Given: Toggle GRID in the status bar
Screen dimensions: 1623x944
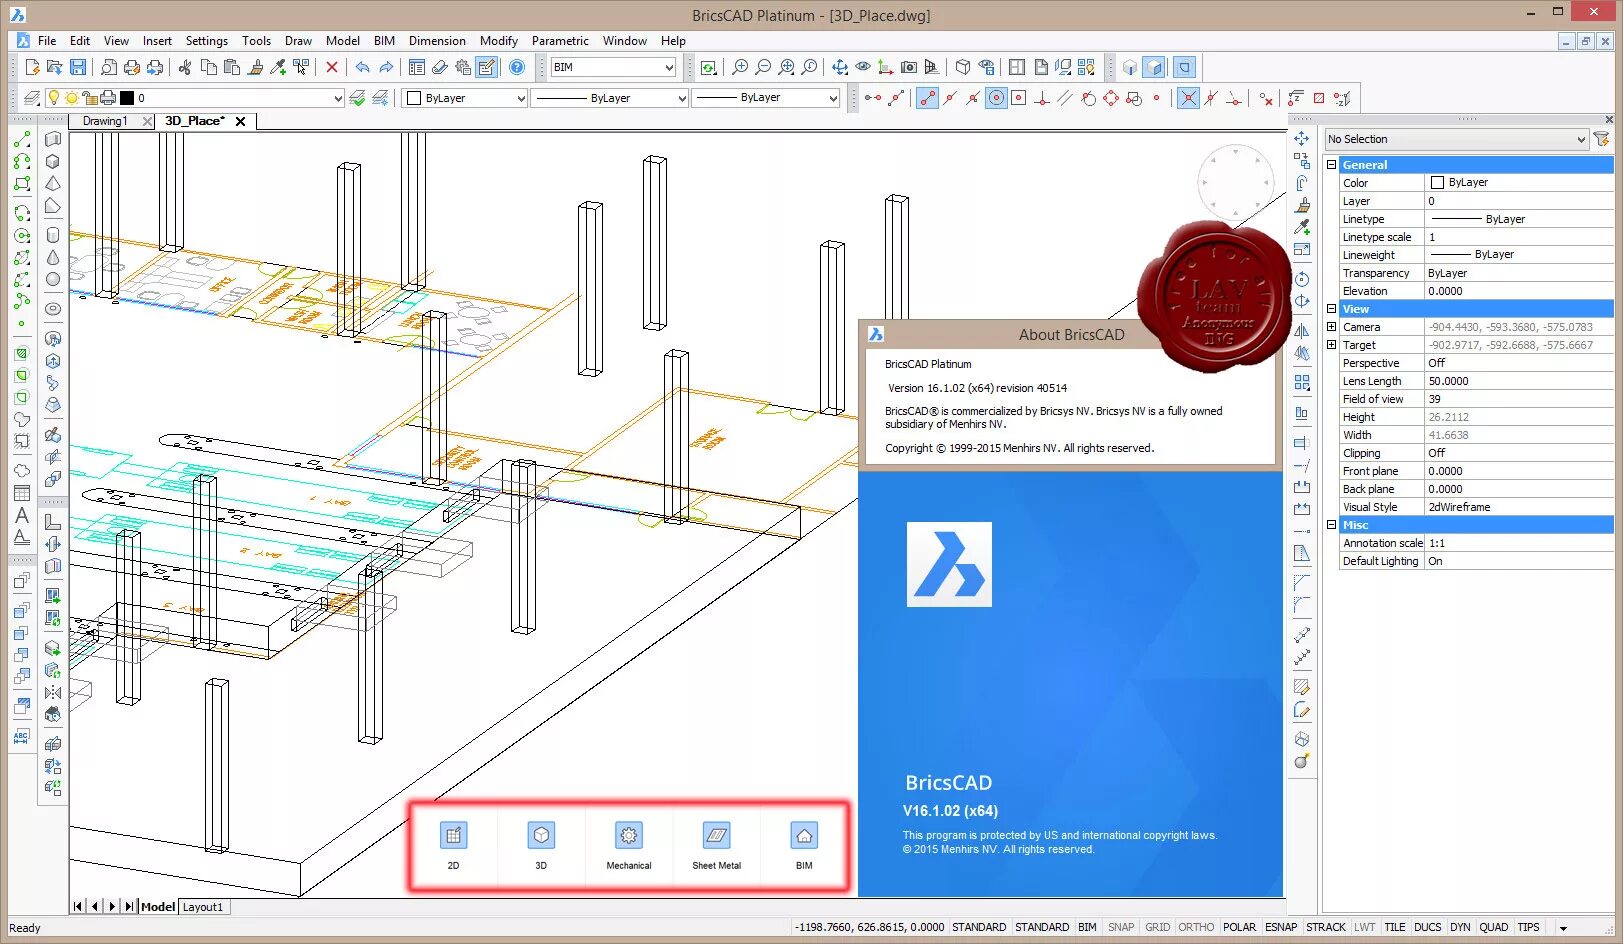Looking at the screenshot, I should tap(1157, 927).
